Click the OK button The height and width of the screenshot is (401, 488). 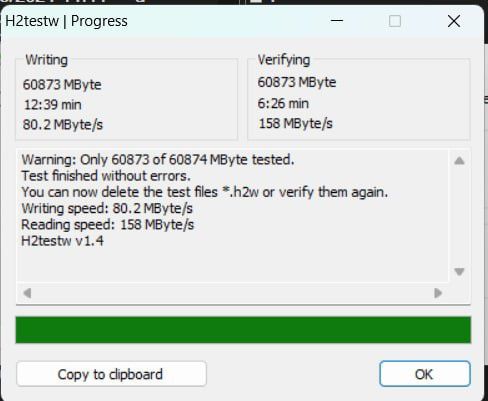(425, 374)
